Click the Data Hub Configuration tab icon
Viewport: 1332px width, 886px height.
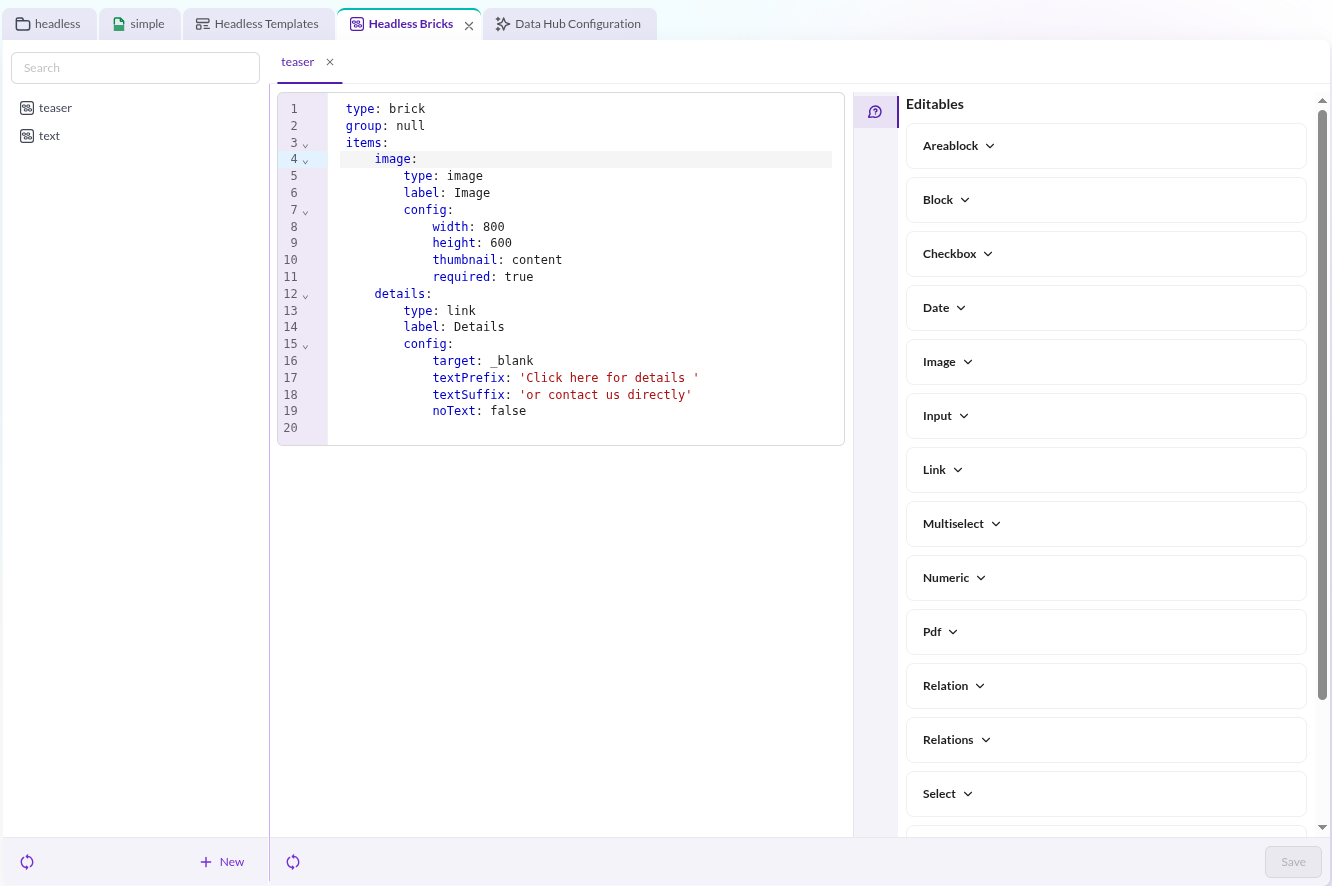point(503,24)
